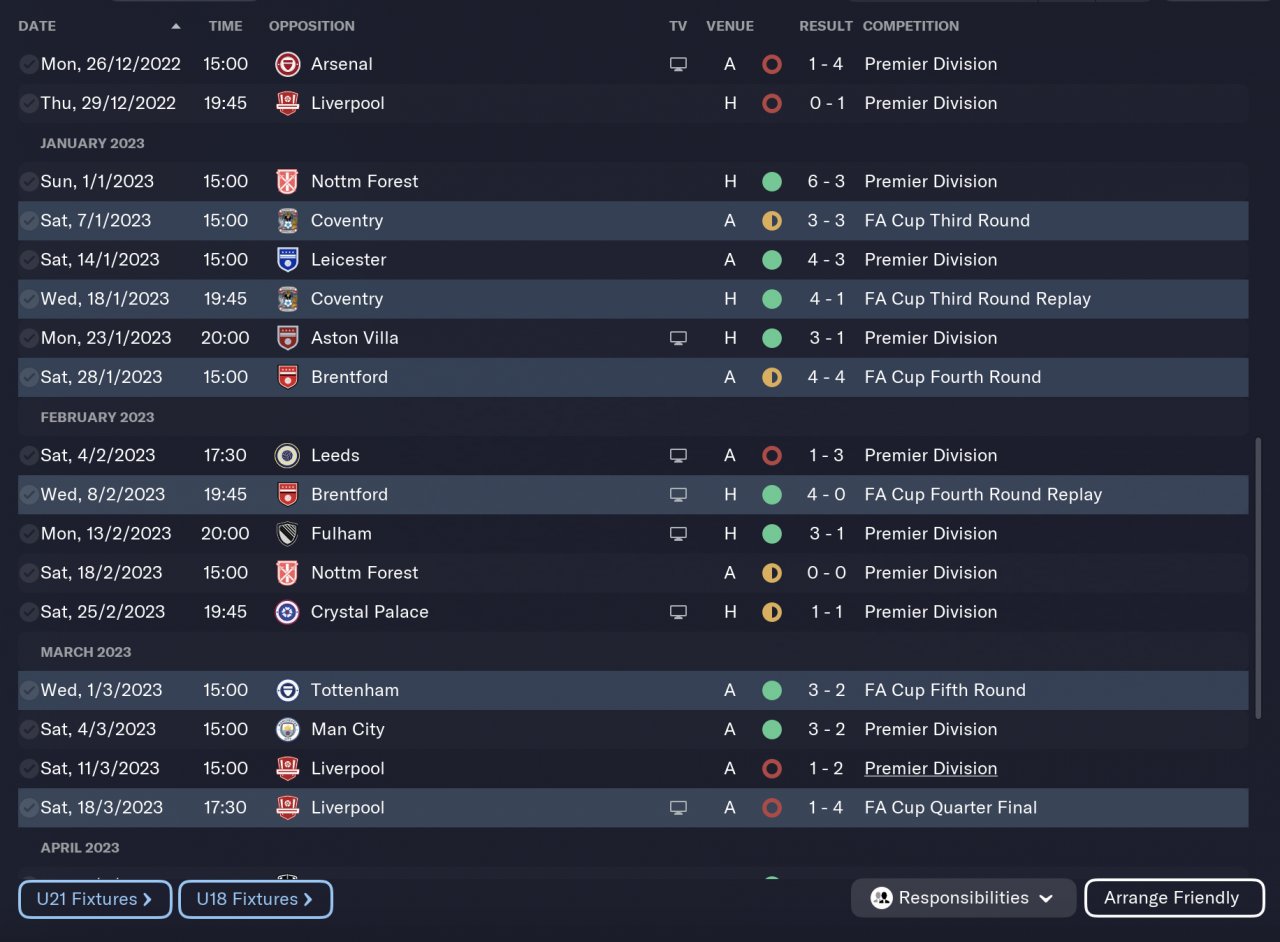Toggle the checkmark beside the 4/2/2023 Leeds fixture

point(29,455)
